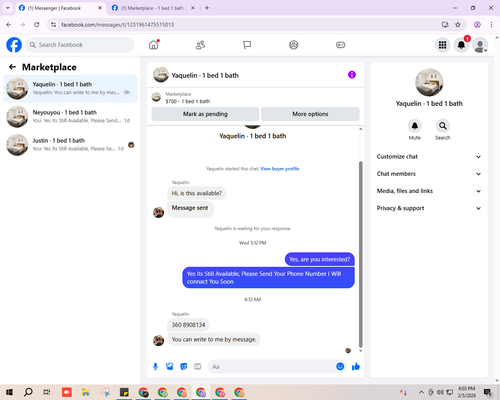Click the "Hi, is this available?" message

coord(197,193)
